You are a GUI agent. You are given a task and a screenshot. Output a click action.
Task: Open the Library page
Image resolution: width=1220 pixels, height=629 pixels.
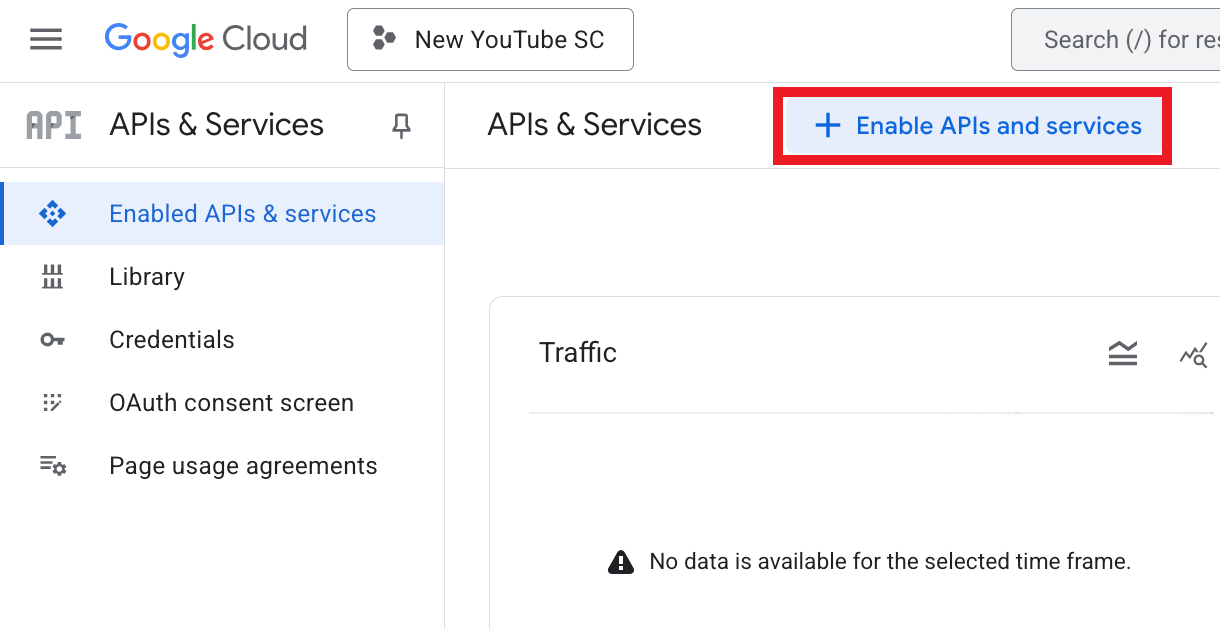click(x=147, y=277)
